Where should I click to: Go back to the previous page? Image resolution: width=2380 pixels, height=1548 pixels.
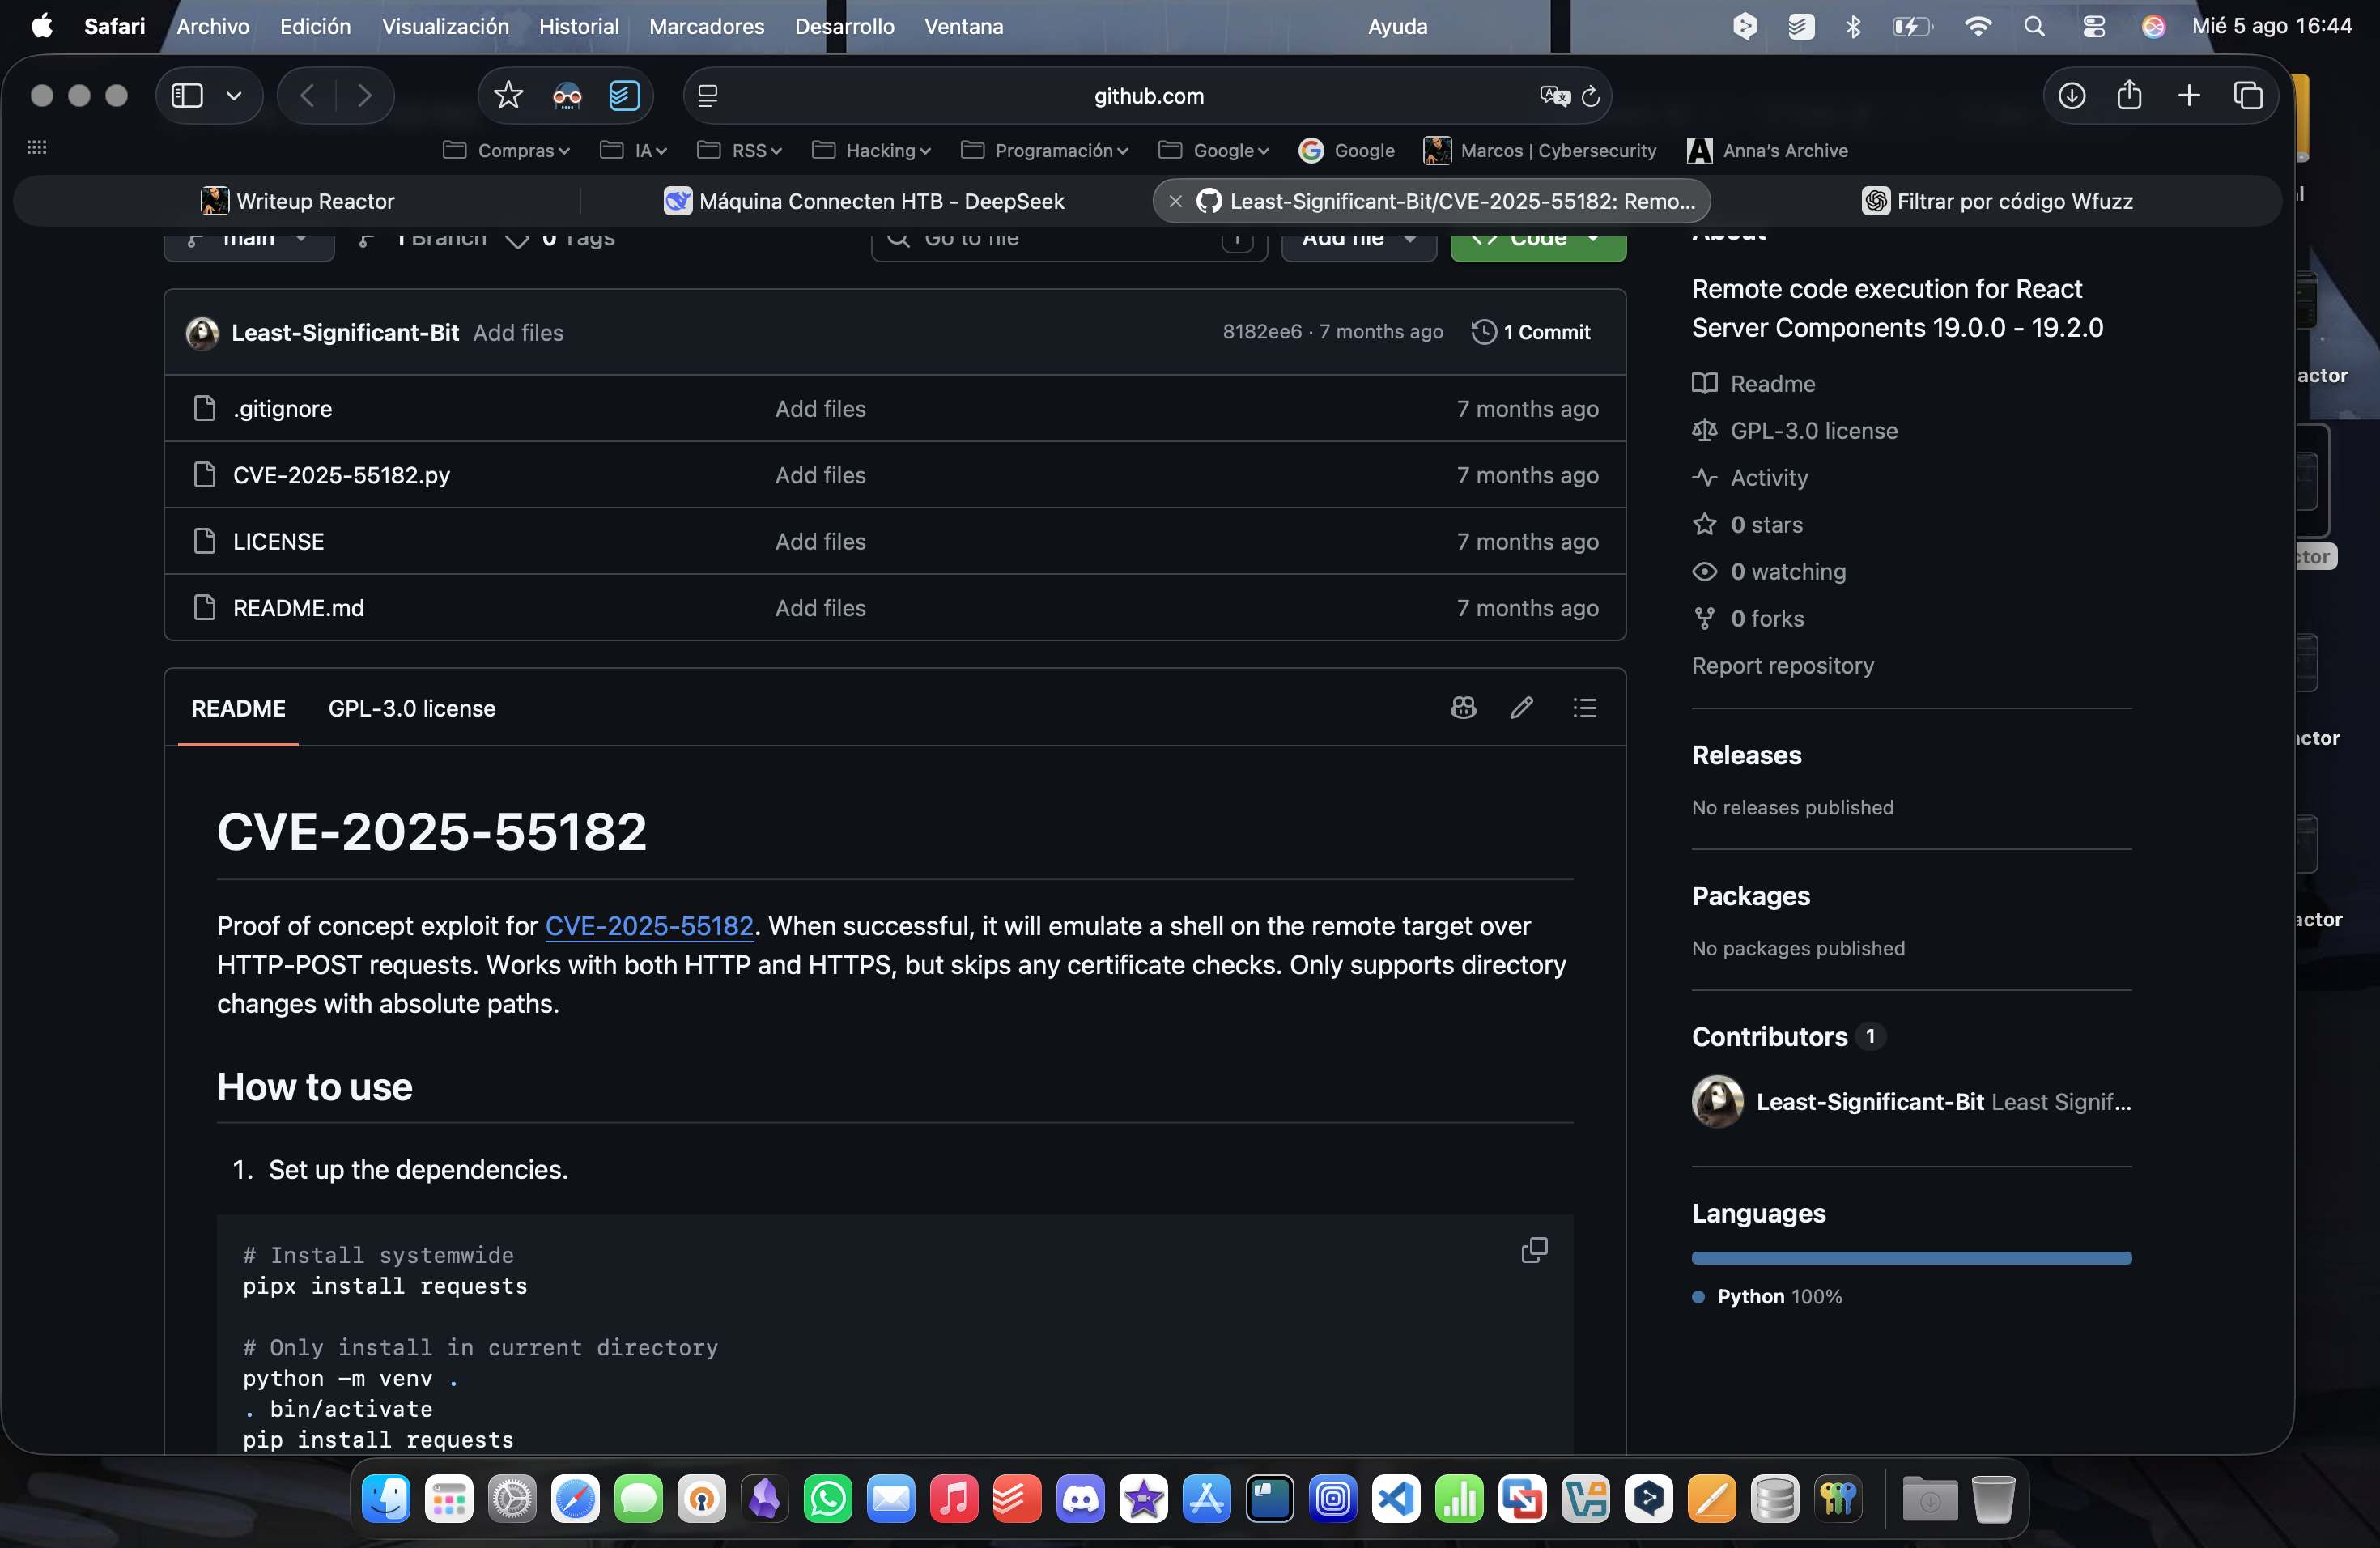[x=308, y=96]
